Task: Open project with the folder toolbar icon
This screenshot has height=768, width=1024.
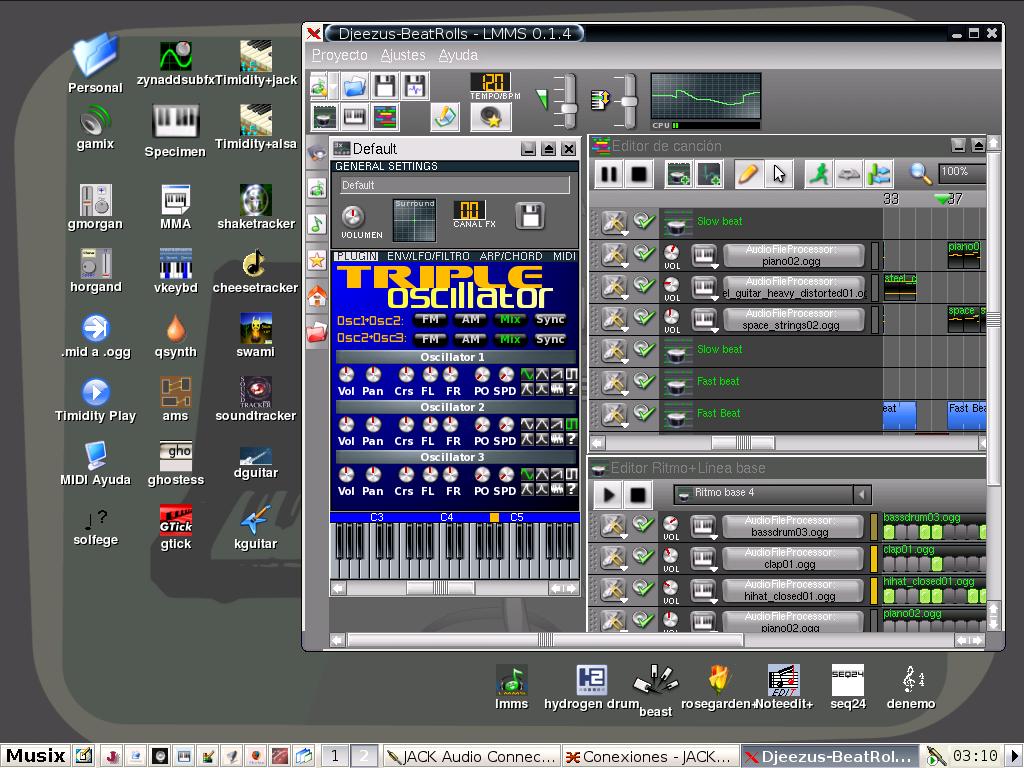Action: (354, 86)
